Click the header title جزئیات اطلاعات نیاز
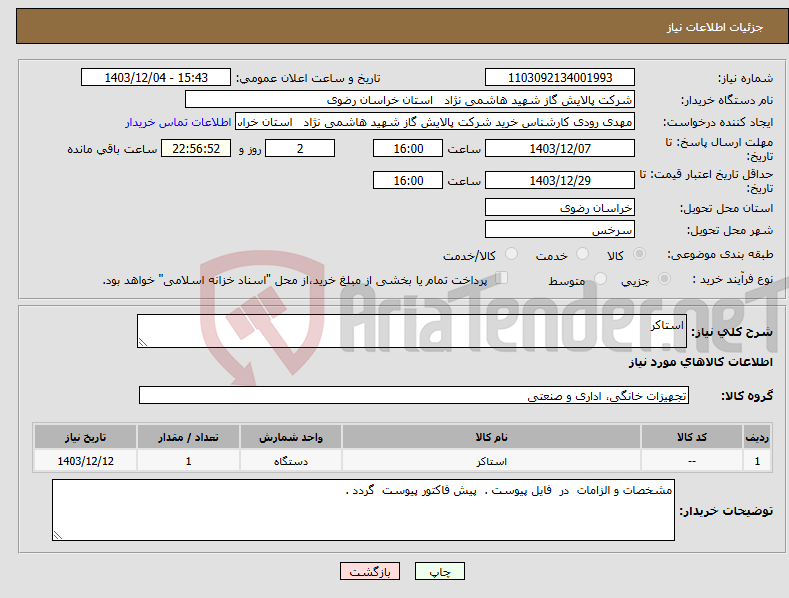This screenshot has width=789, height=598. (715, 27)
